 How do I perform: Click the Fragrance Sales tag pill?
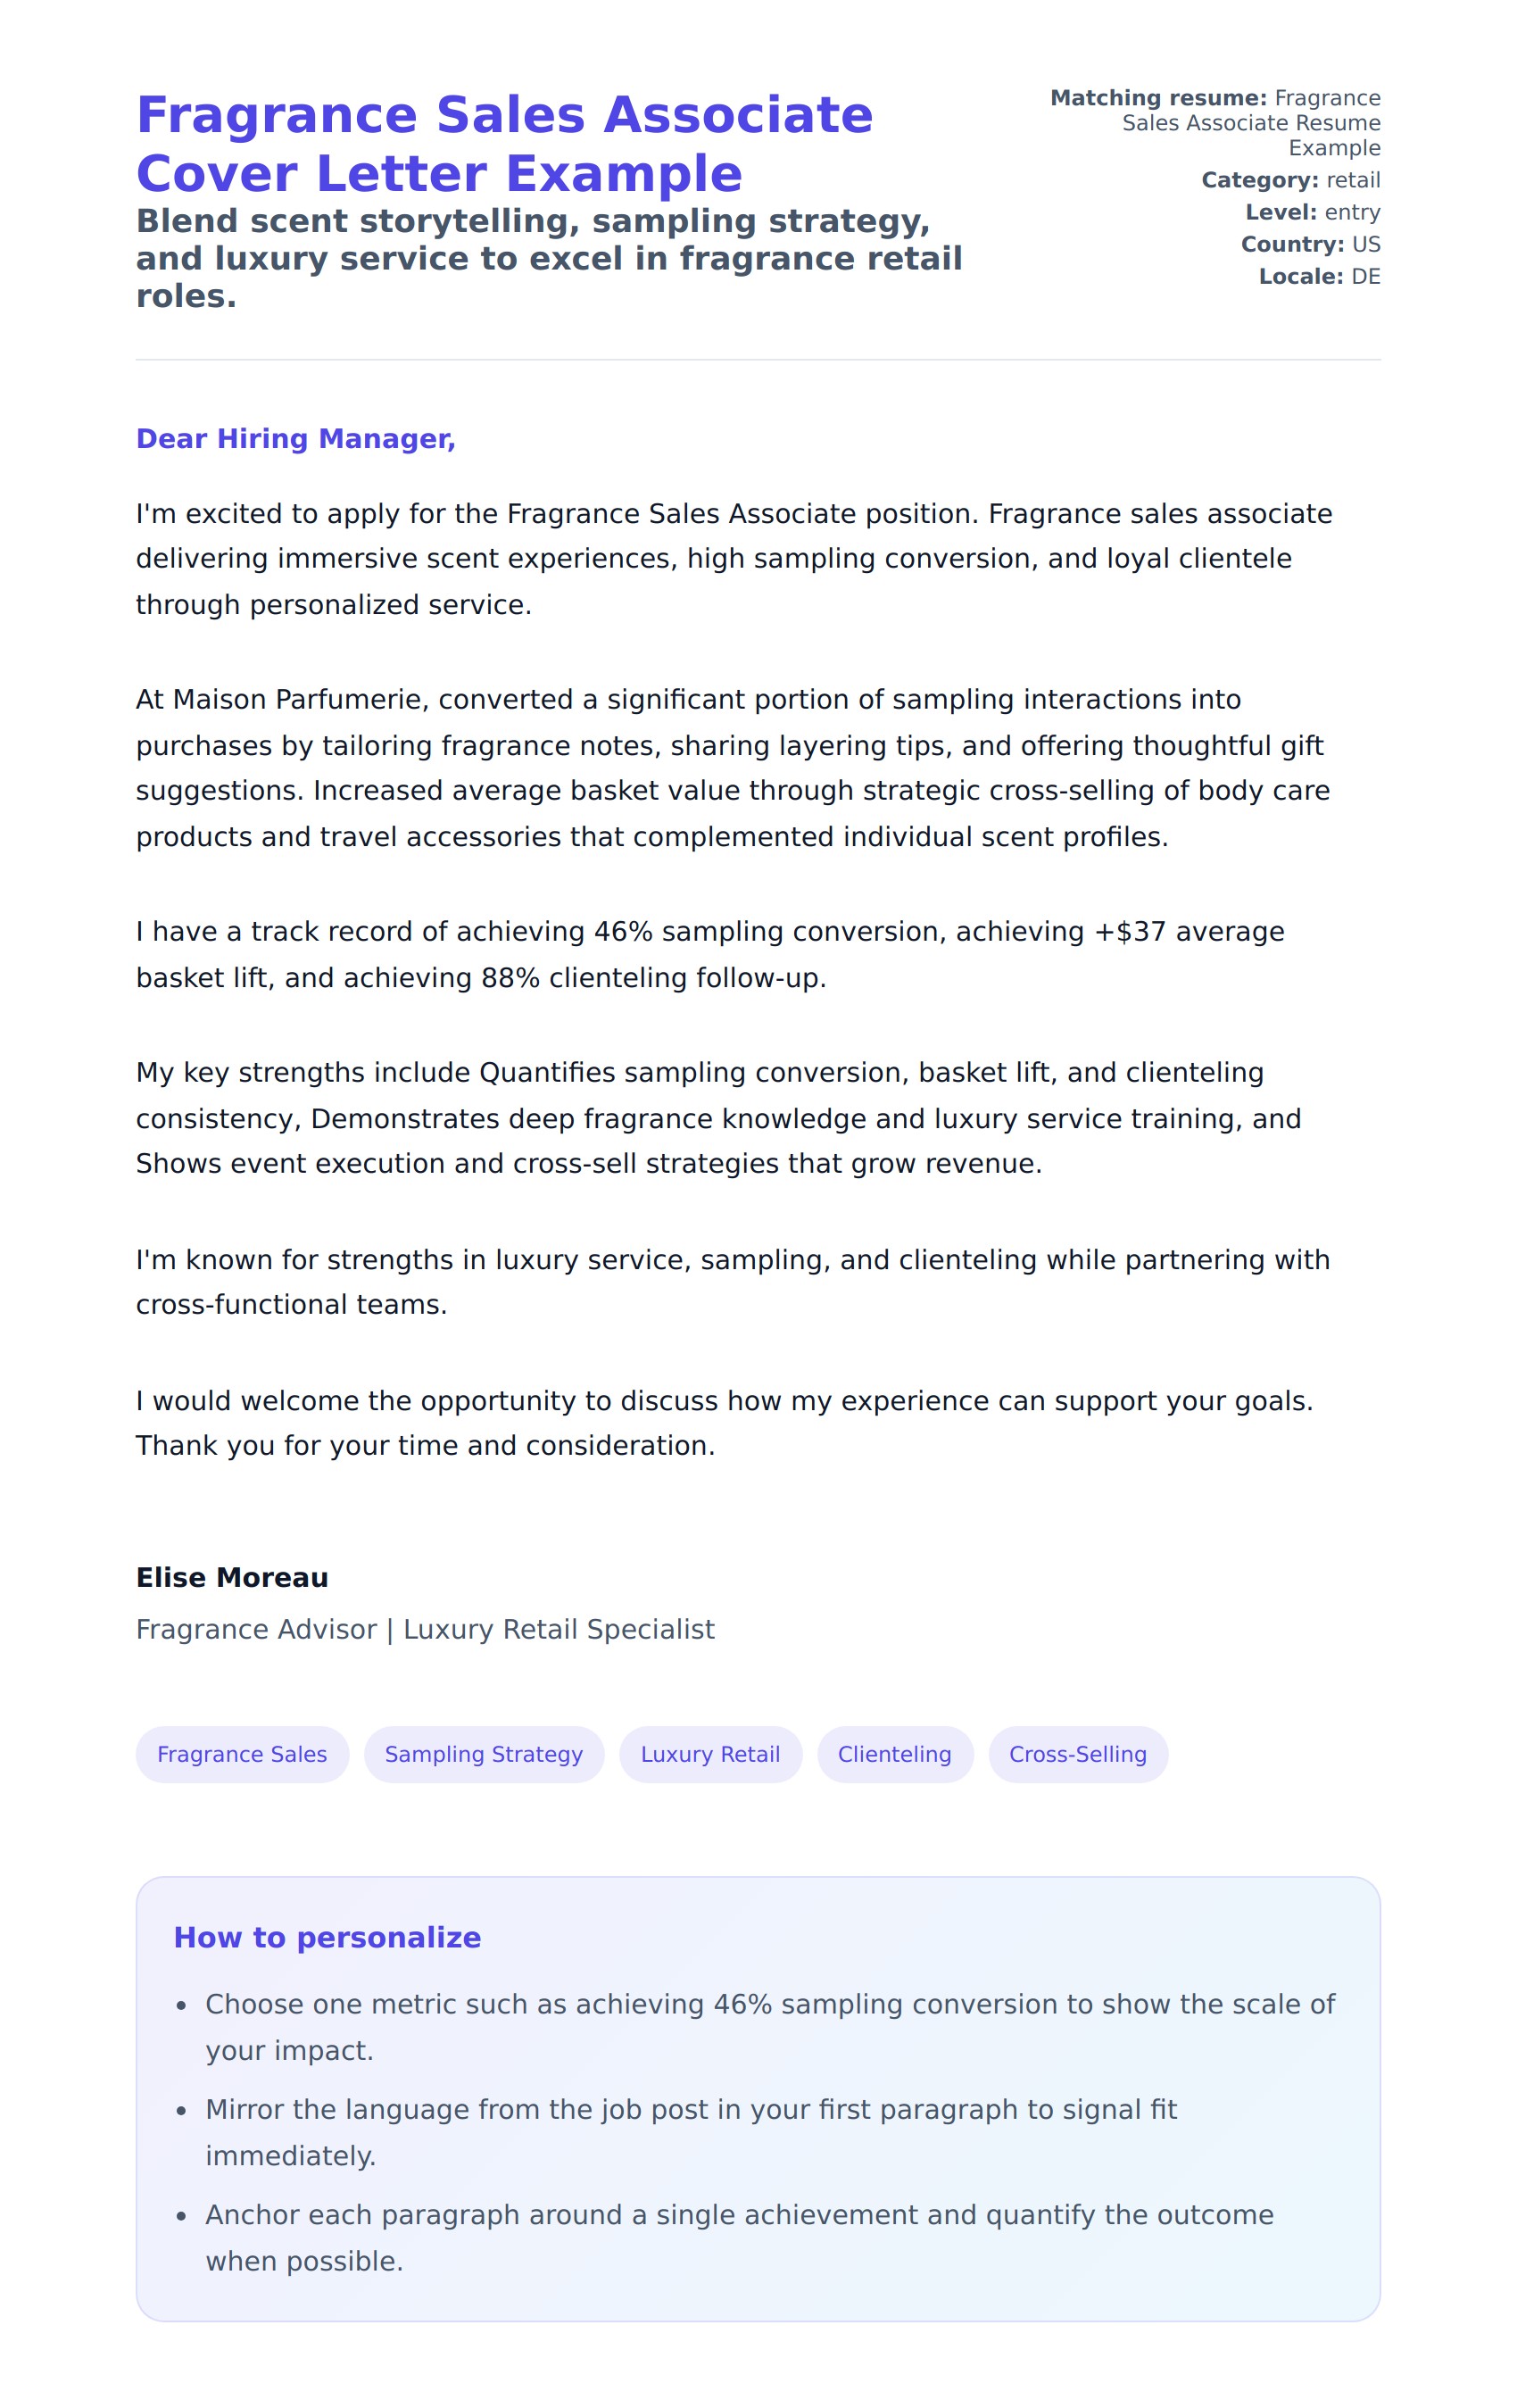pos(242,1754)
